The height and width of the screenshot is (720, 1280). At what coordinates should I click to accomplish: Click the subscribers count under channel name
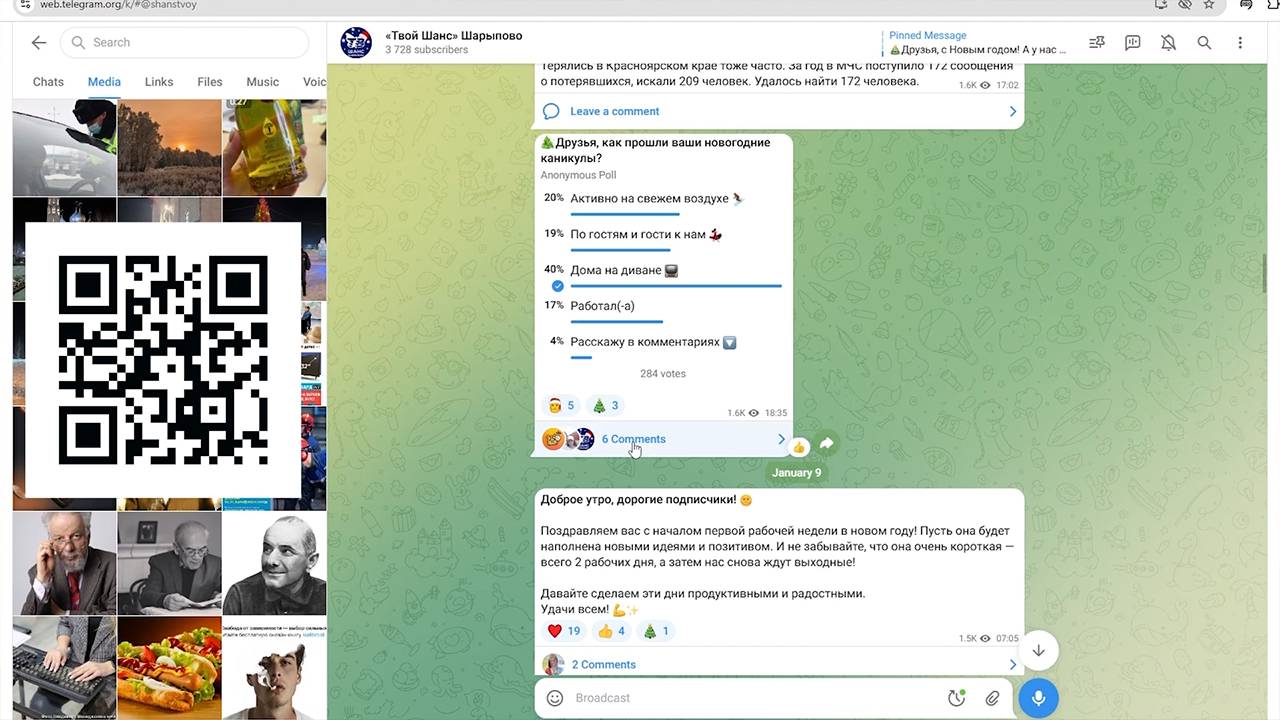[426, 50]
